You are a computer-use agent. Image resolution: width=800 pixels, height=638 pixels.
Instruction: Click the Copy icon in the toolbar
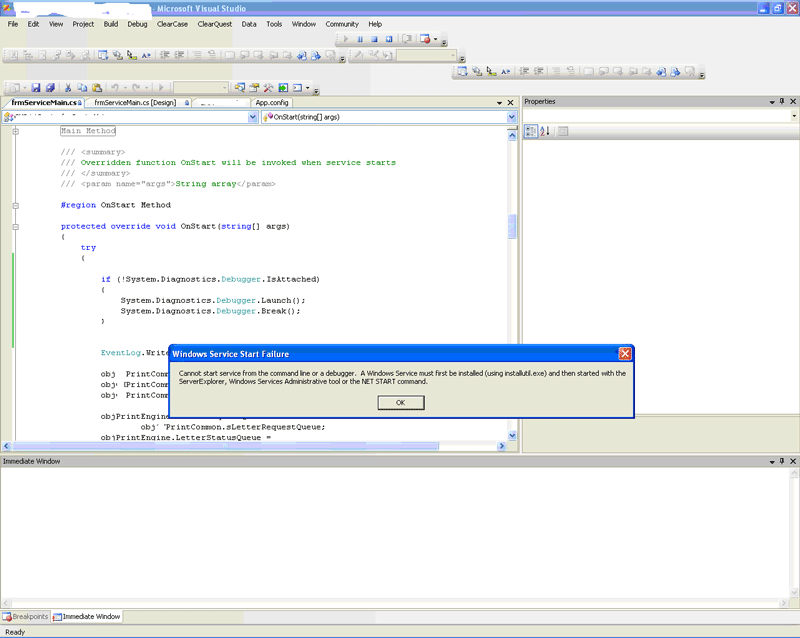click(x=83, y=88)
